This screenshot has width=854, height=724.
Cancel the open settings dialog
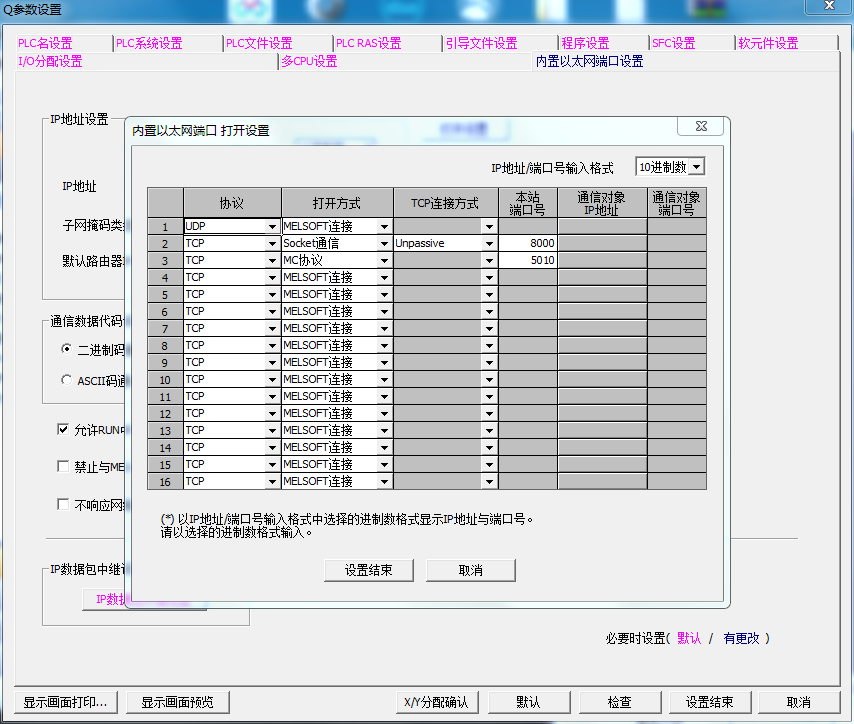point(470,569)
